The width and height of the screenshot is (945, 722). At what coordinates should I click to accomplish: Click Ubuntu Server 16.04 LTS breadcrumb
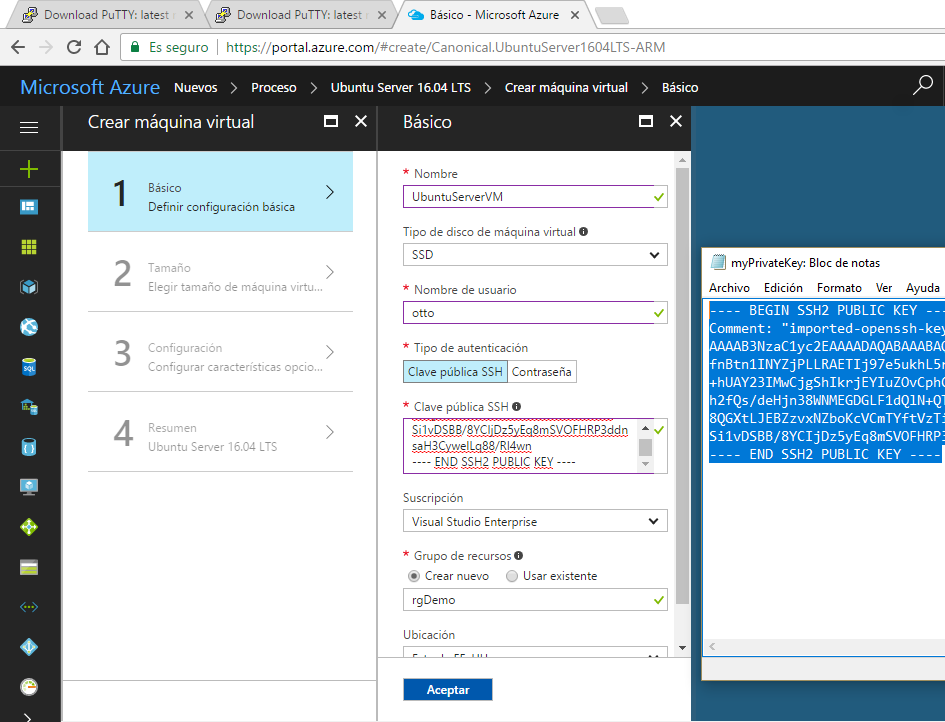pyautogui.click(x=401, y=87)
